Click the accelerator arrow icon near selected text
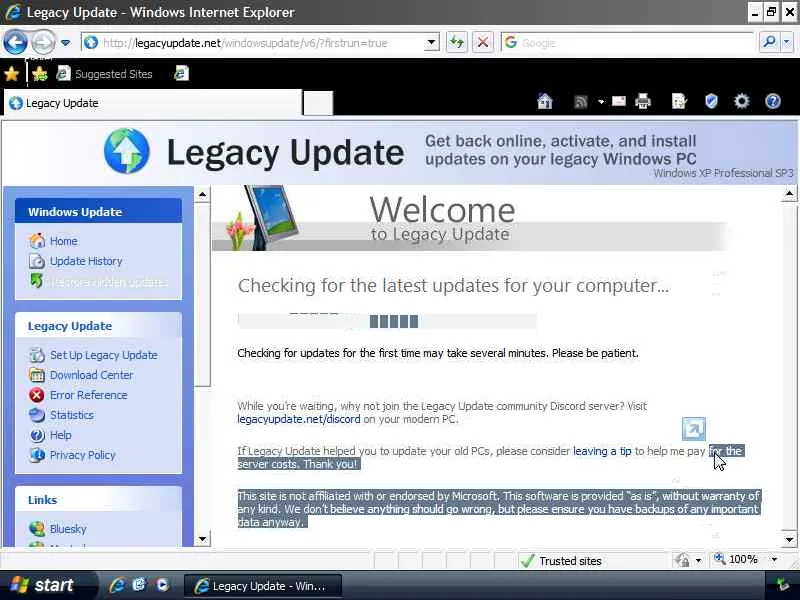This screenshot has height=600, width=800. click(694, 429)
